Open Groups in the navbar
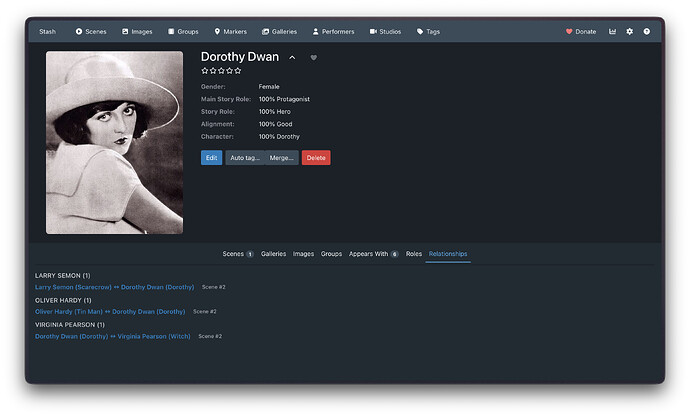Viewport: 690px width, 416px height. [x=183, y=32]
